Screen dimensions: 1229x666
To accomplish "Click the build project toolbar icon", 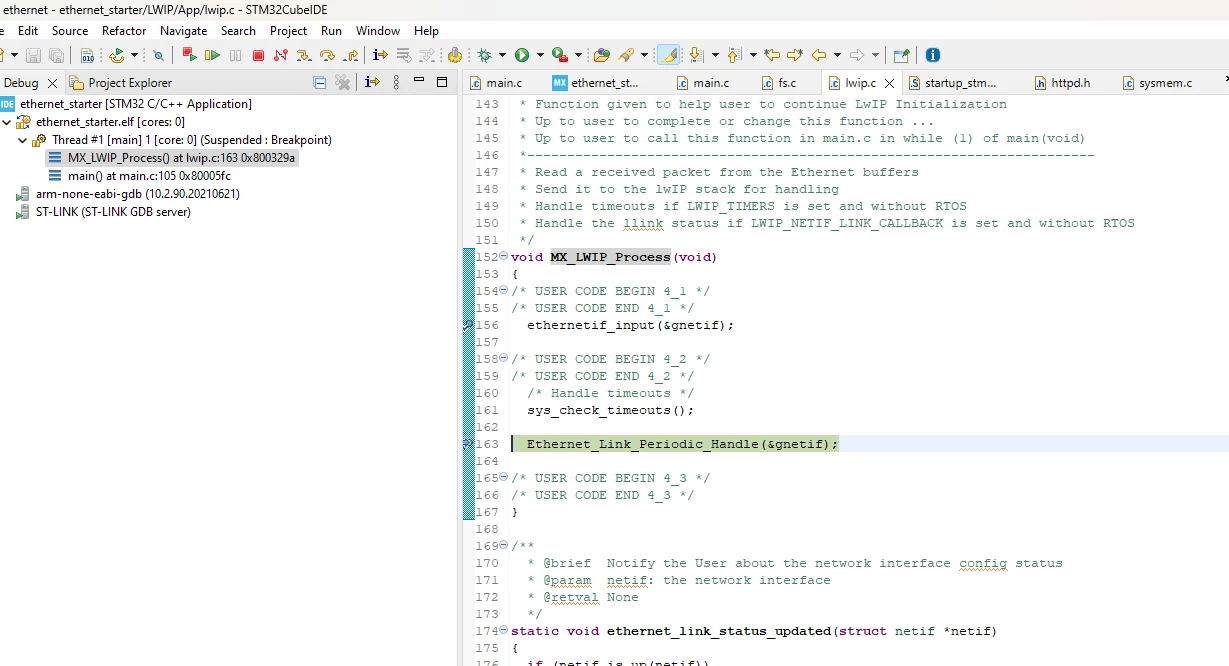I will [116, 55].
